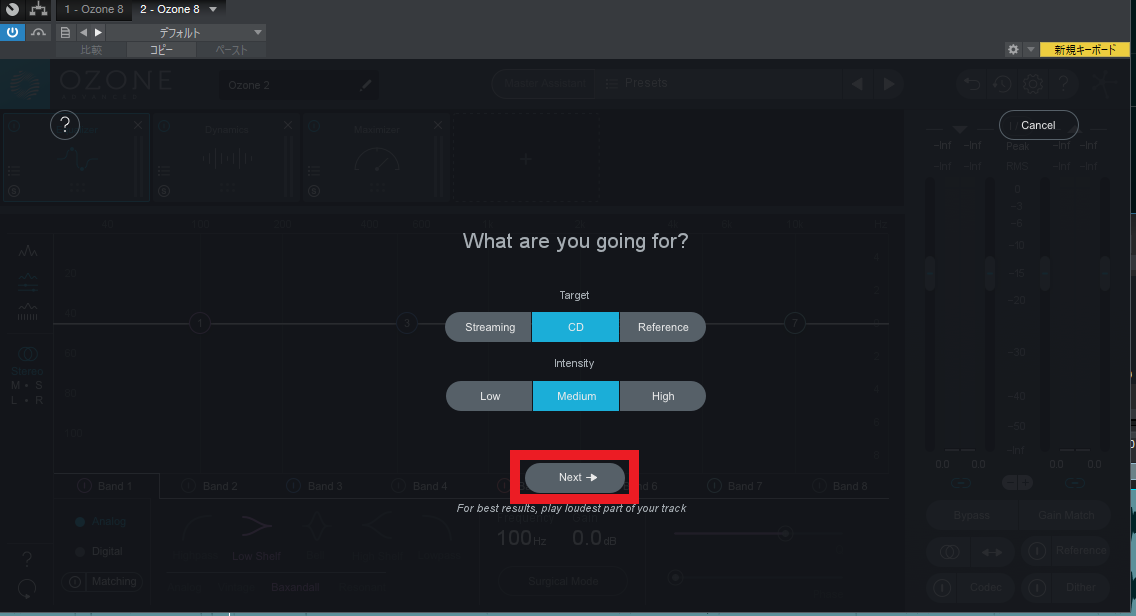Remove the Maximizer module with its X
1136x616 pixels.
pyautogui.click(x=438, y=125)
